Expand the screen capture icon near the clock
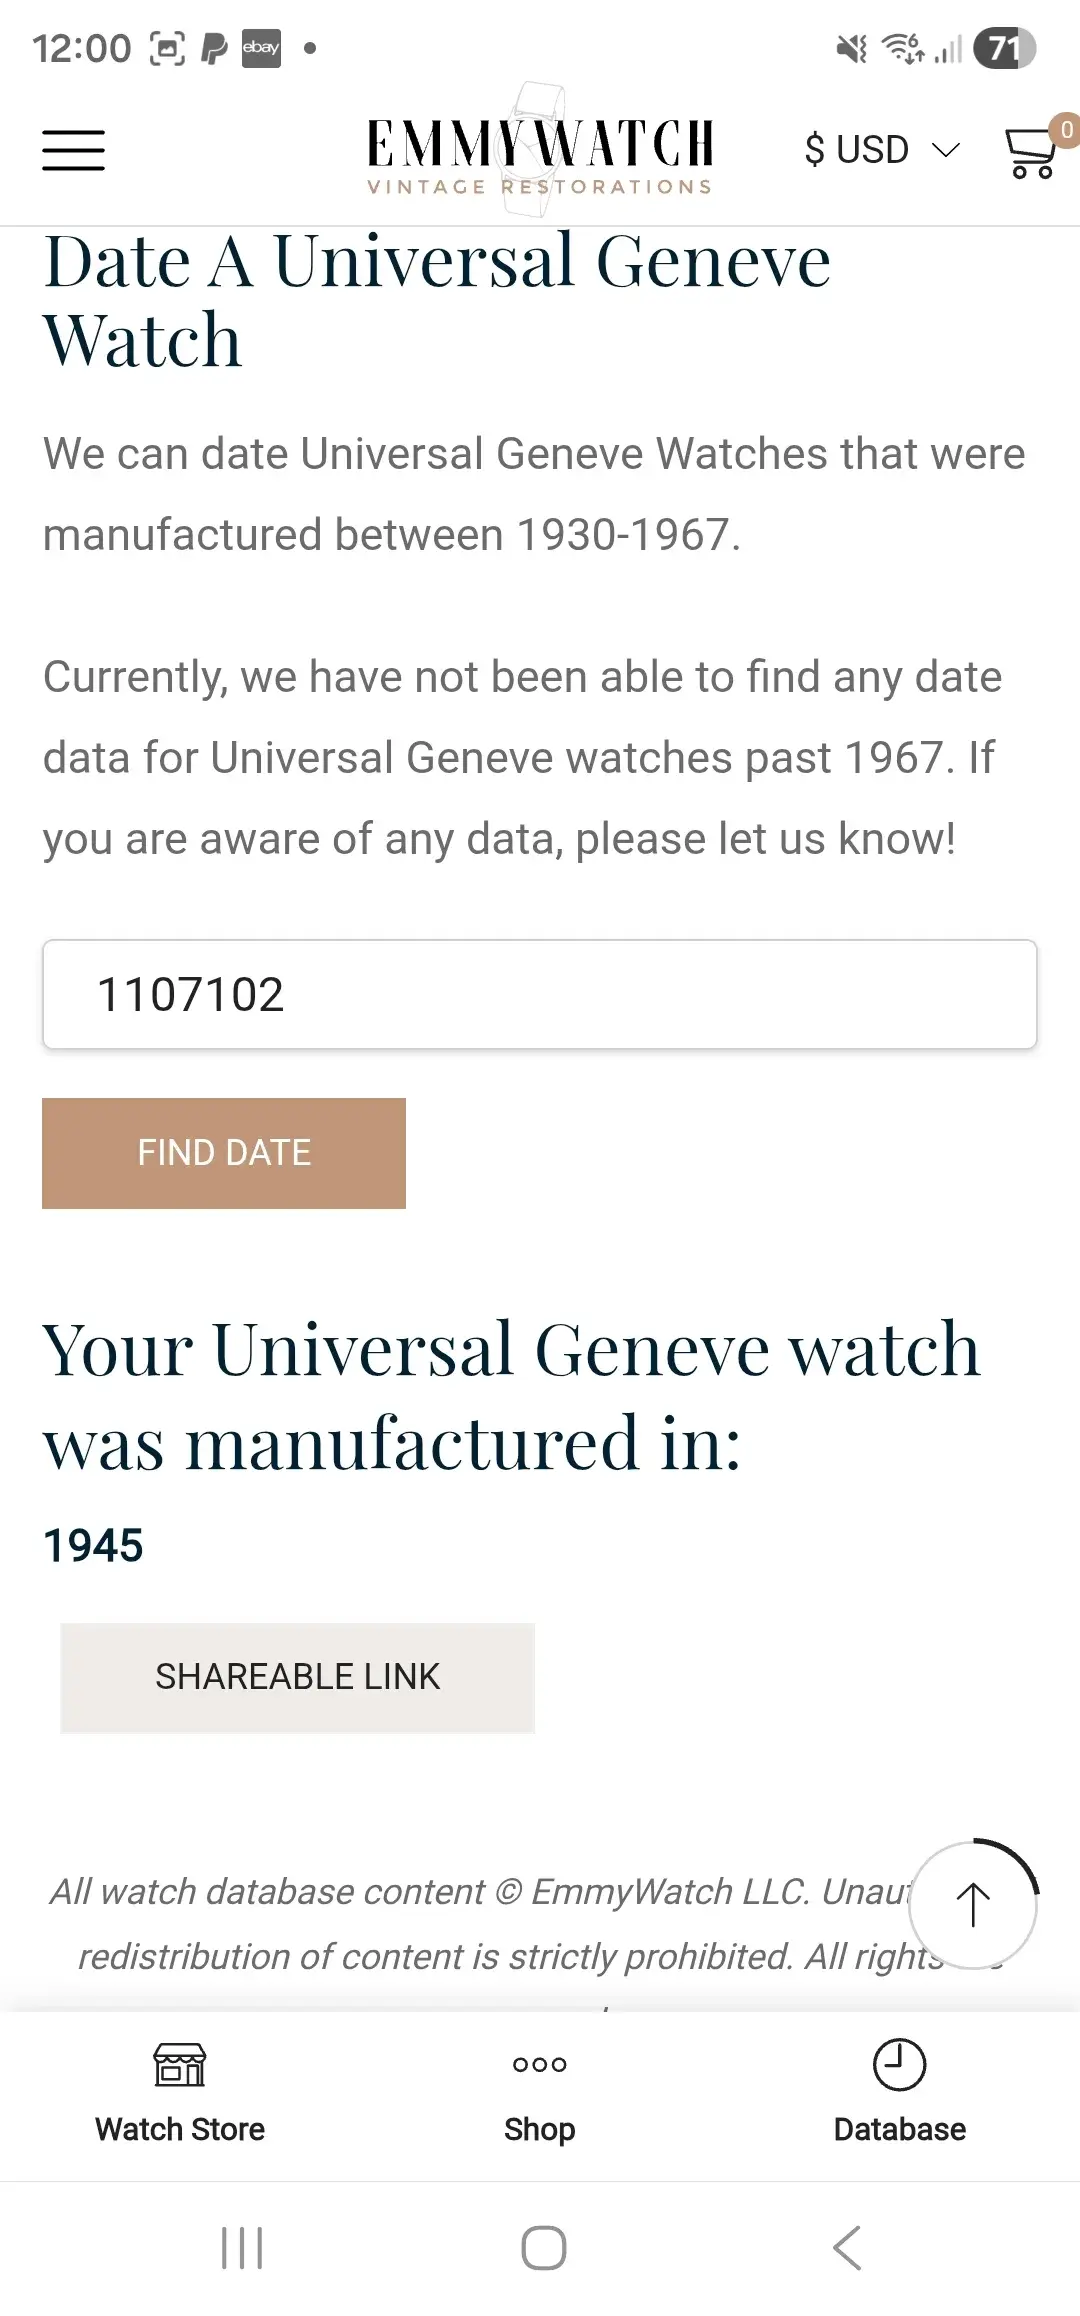1080x2316 pixels. [x=168, y=46]
